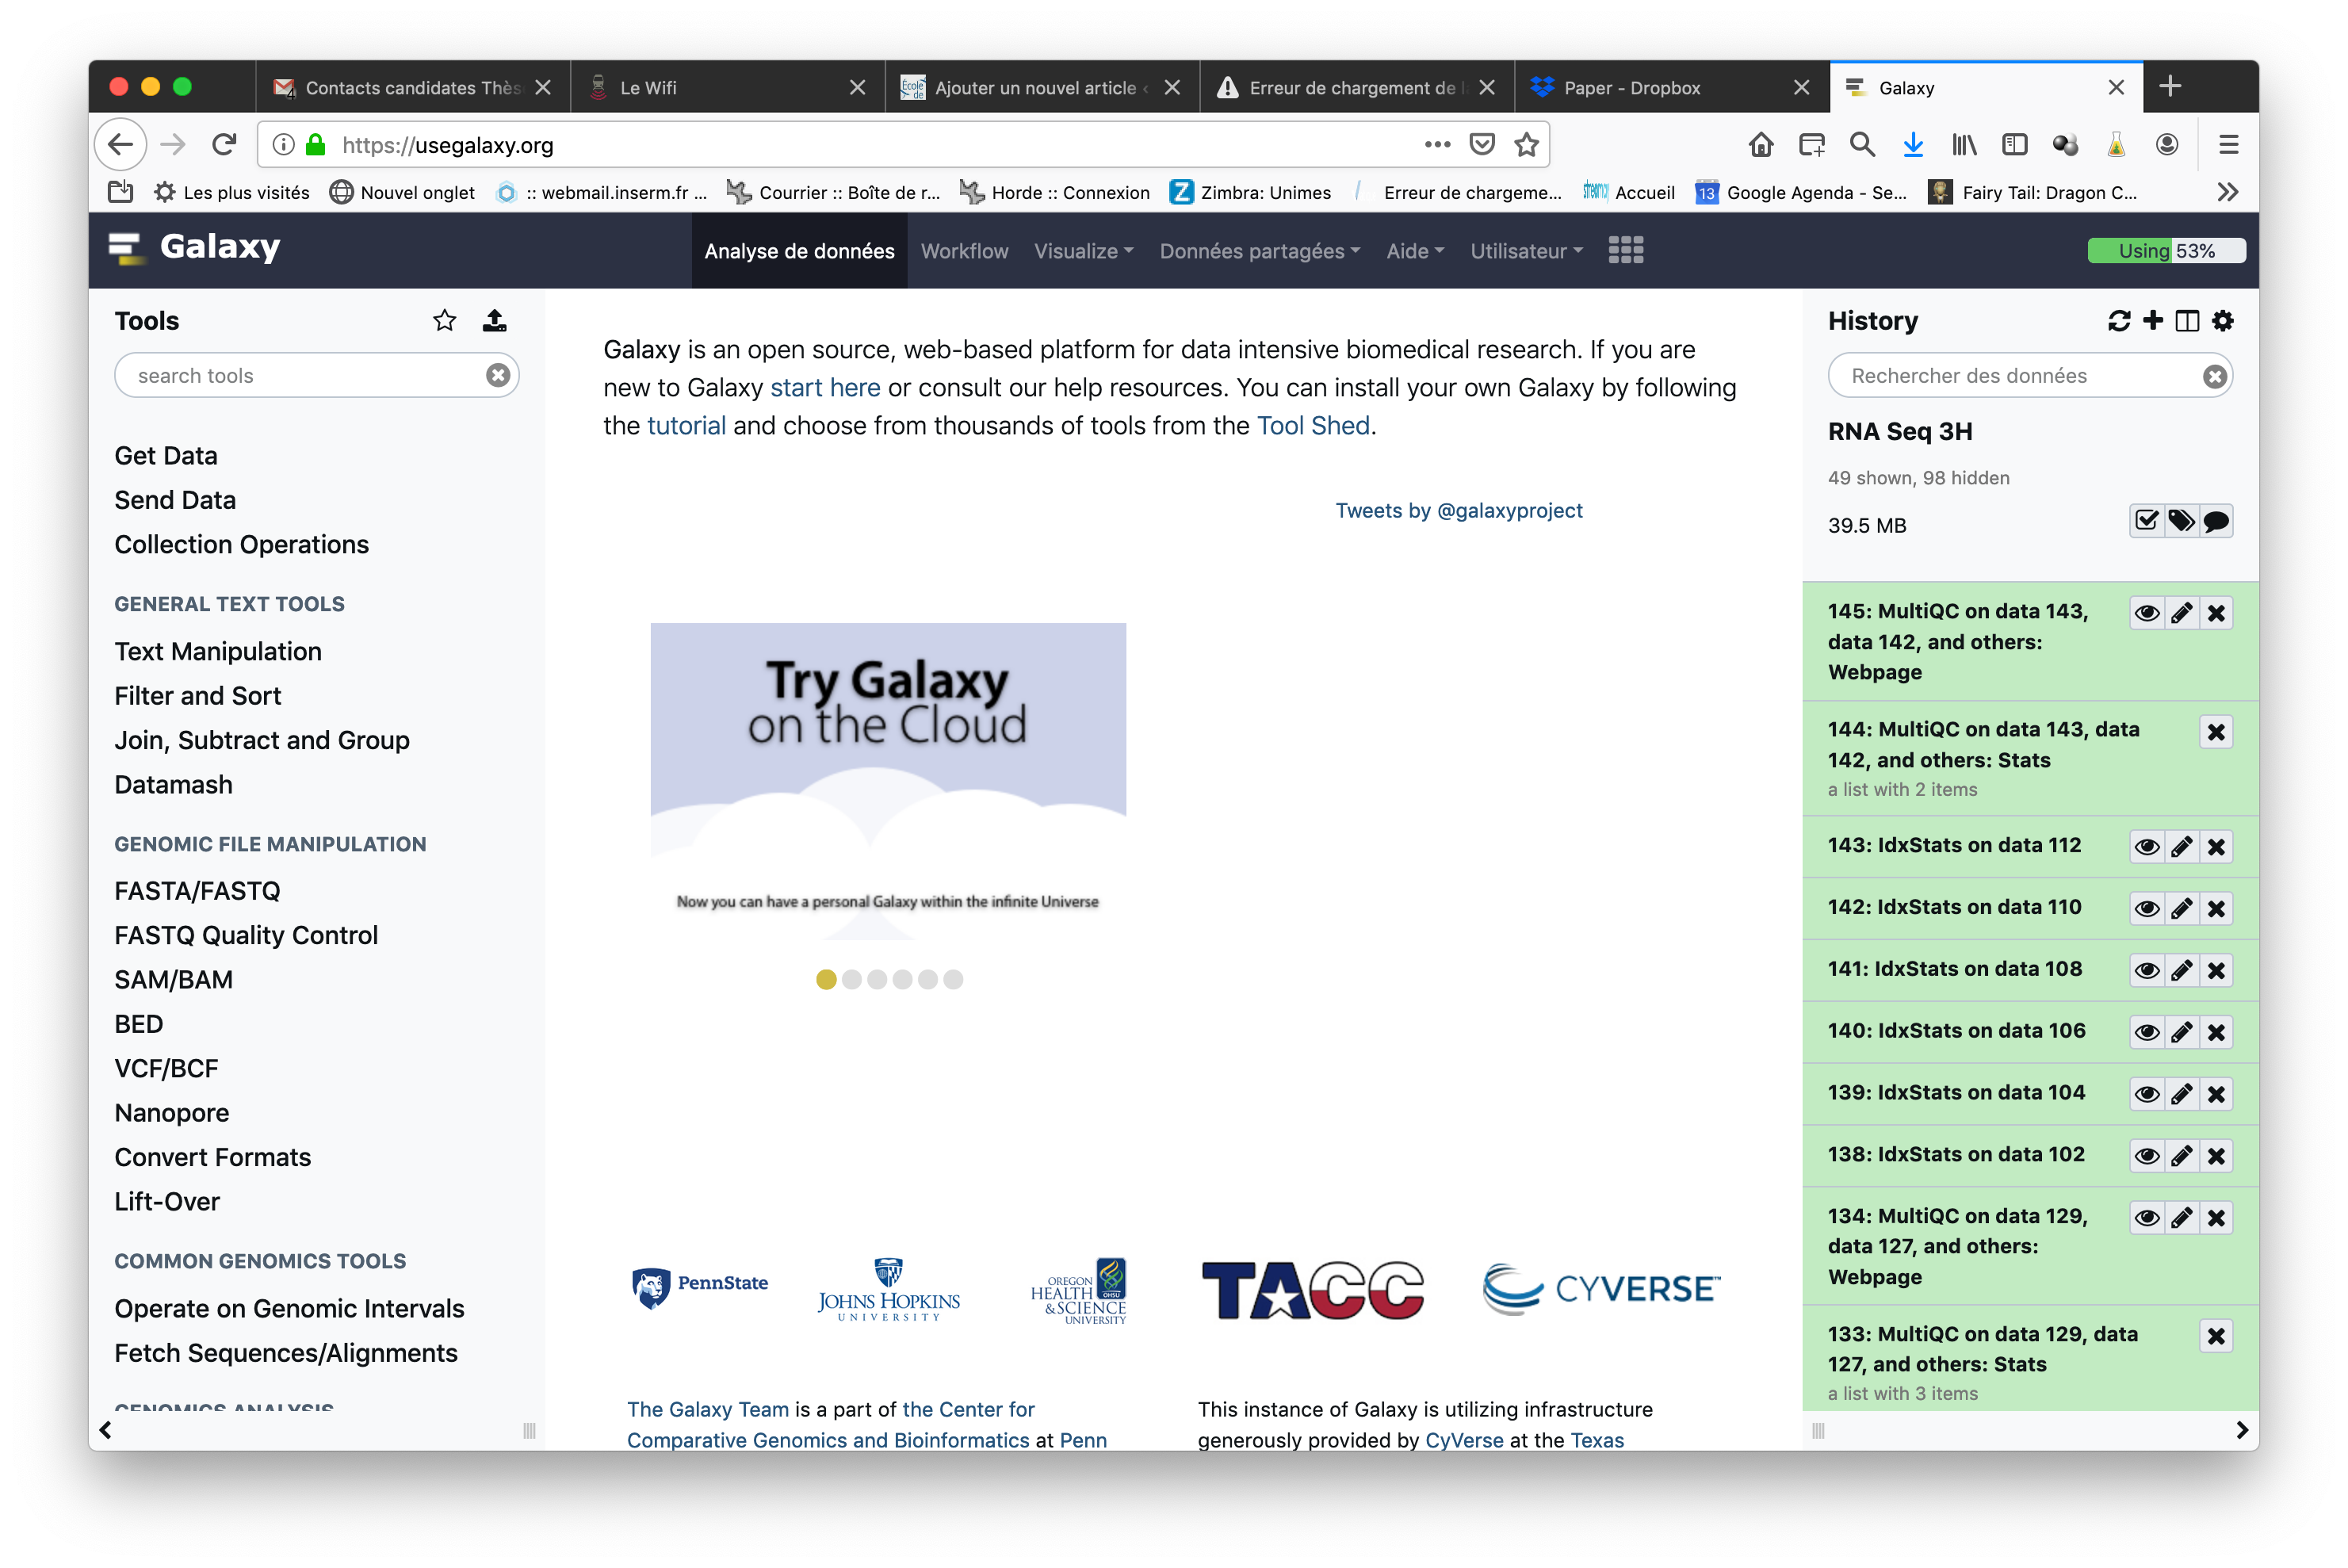2348x1568 pixels.
Task: Bookmark this page with the star icon
Action: [x=1526, y=145]
